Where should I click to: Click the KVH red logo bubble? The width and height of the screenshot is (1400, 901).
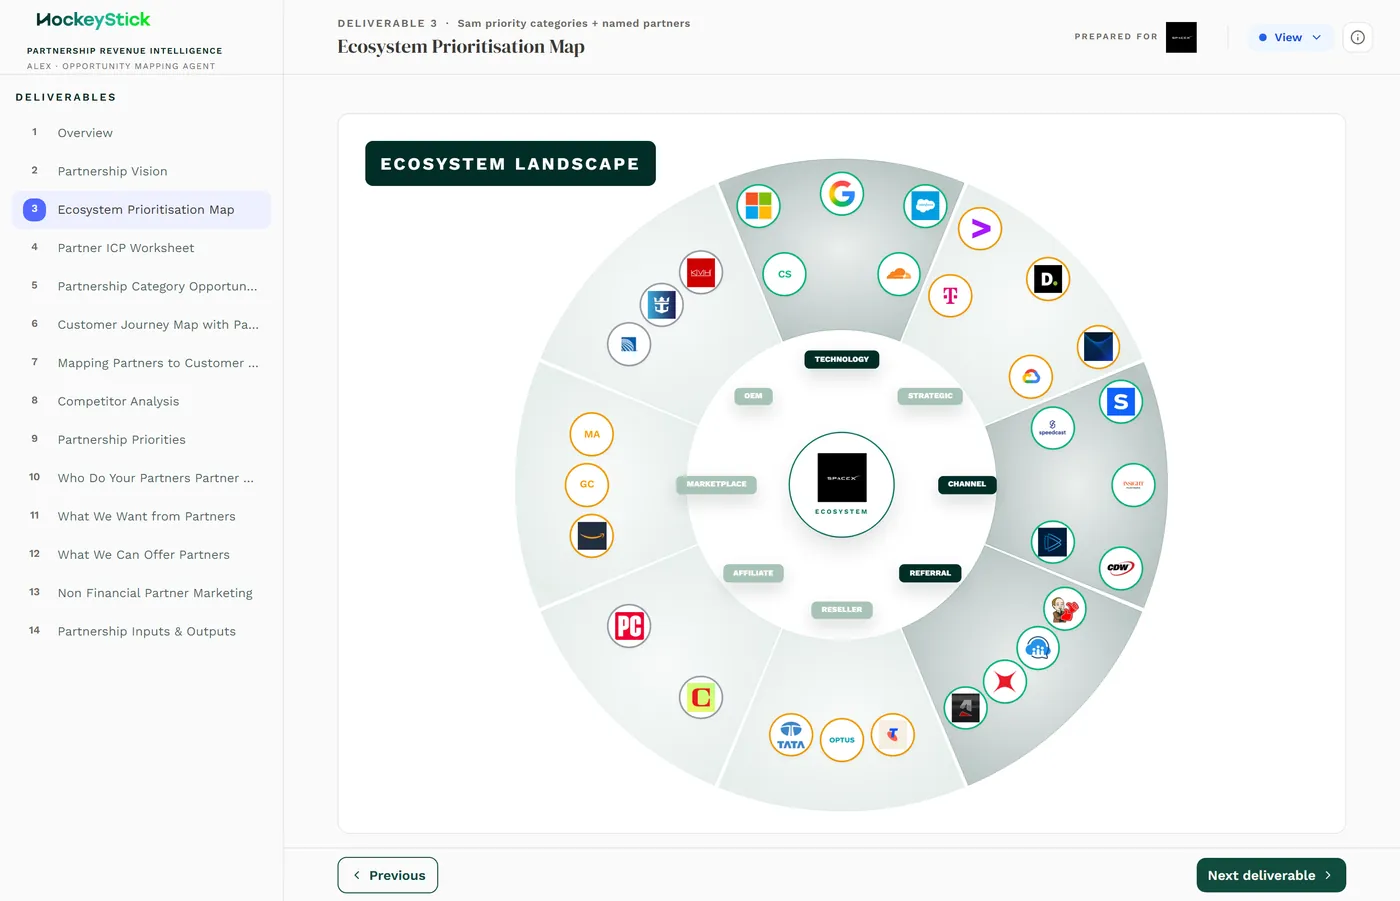[701, 272]
